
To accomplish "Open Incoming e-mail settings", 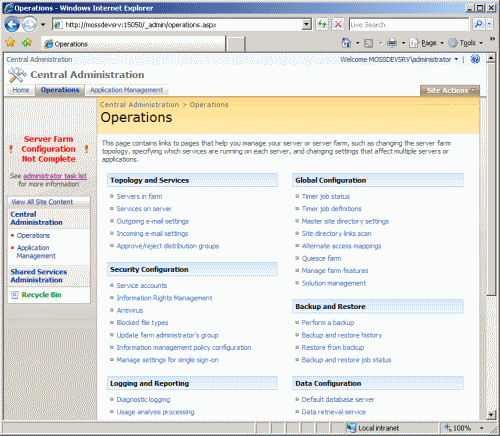I will tap(152, 234).
